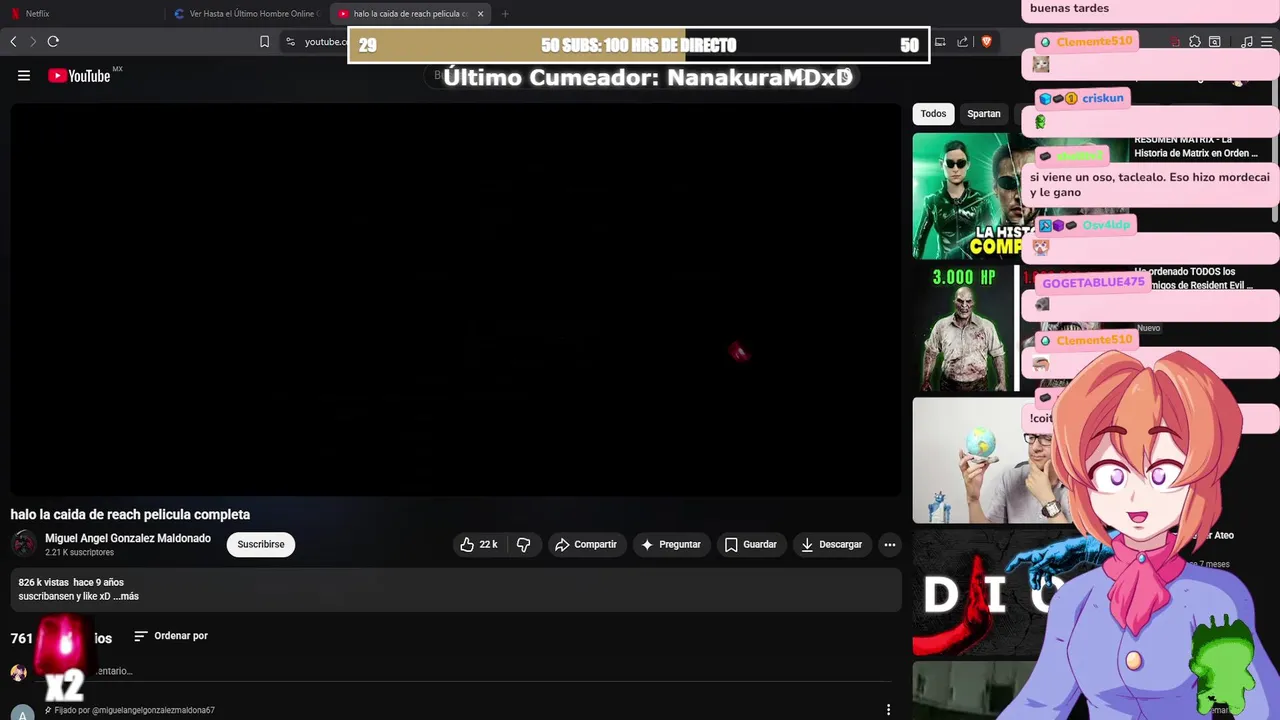This screenshot has width=1280, height=720.
Task: Click video title halo la caida de reach
Action: (x=130, y=514)
